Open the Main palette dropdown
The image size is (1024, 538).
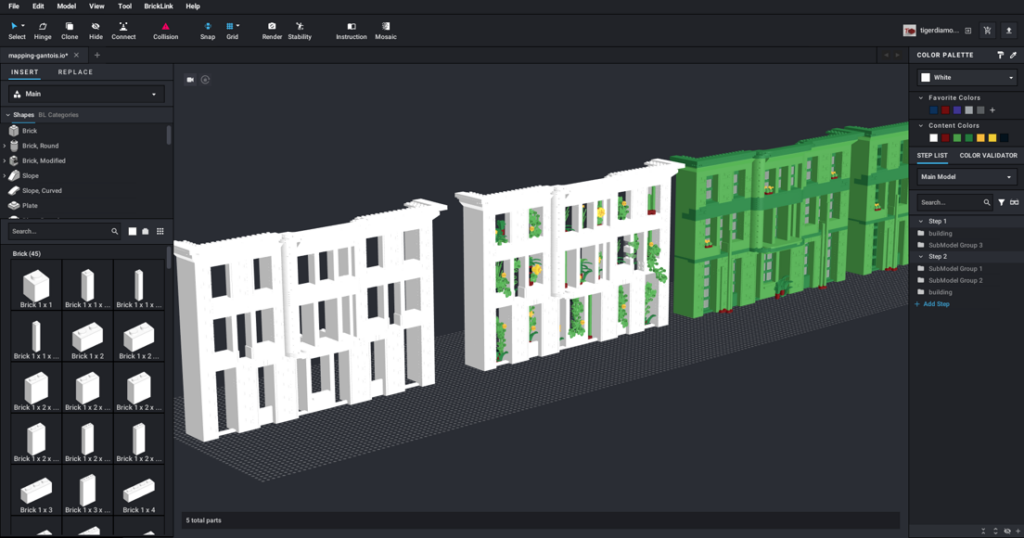(x=86, y=94)
